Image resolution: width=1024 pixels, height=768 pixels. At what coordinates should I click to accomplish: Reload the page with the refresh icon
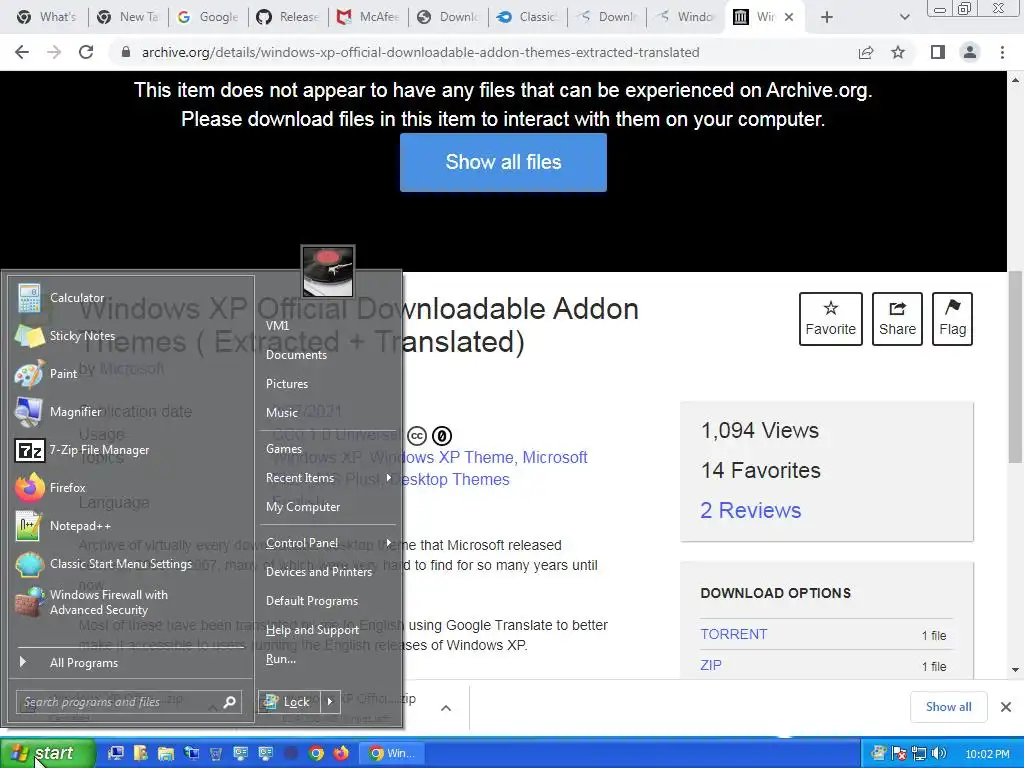[86, 52]
